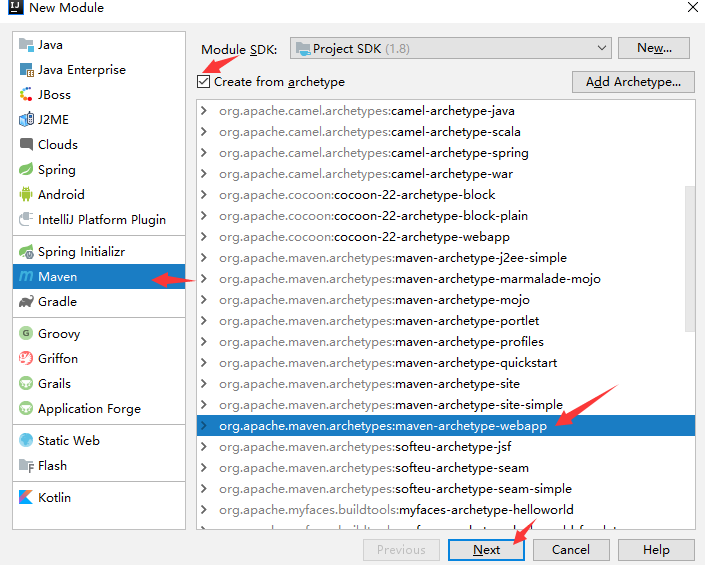The height and width of the screenshot is (565, 705).
Task: Select Java Enterprise module type
Action: [x=99, y=70]
